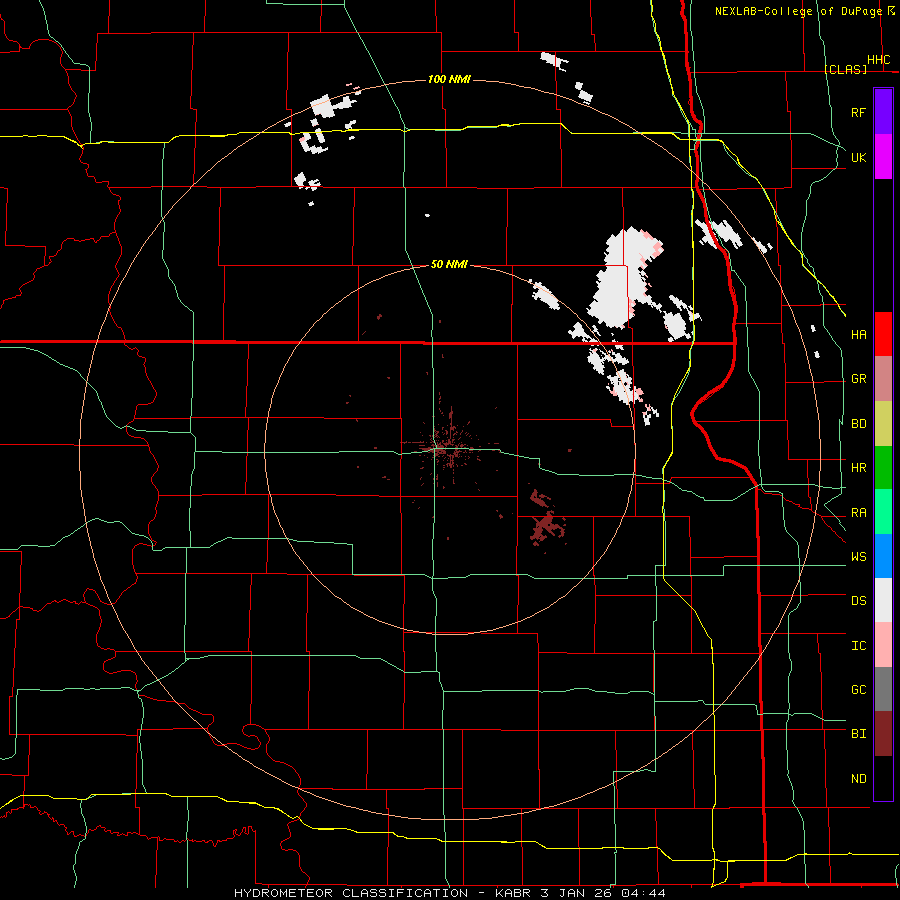Pick the yellow BD legend swatch
This screenshot has height=900, width=900.
click(883, 424)
